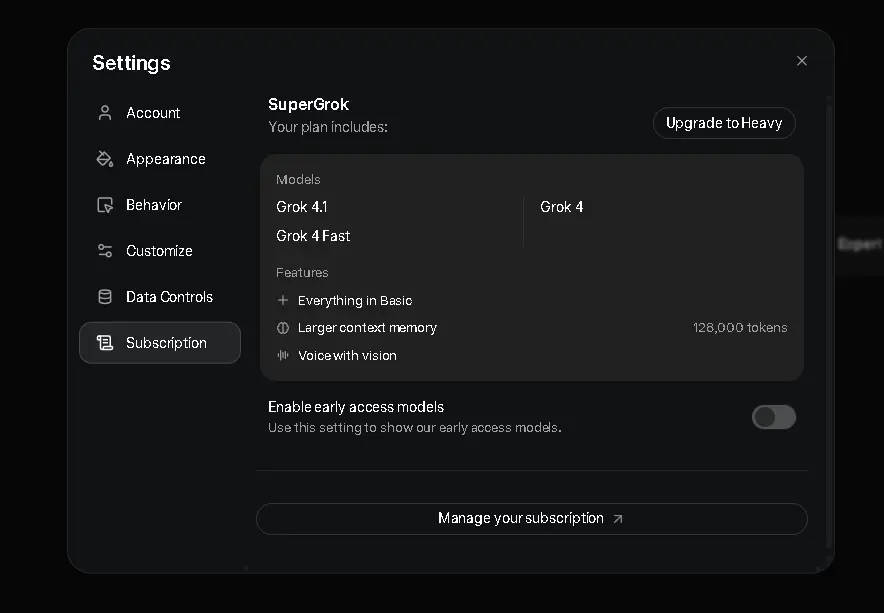Click the Appearance paint bucket icon
This screenshot has width=884, height=613.
pos(105,159)
